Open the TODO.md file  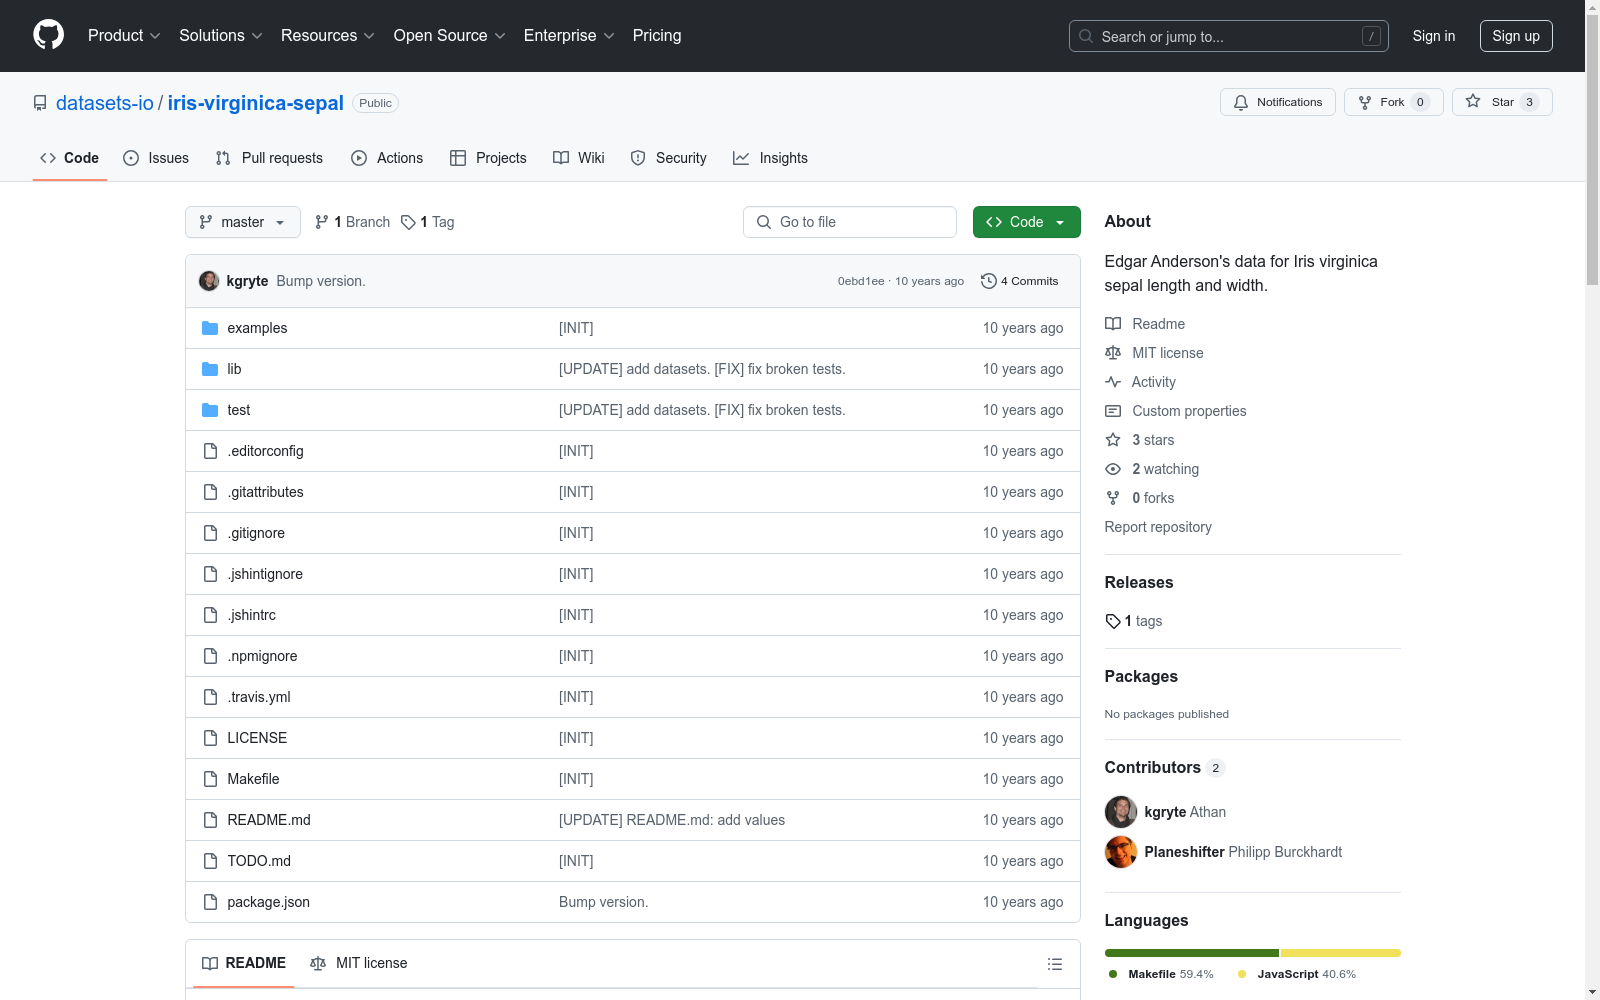pyautogui.click(x=259, y=861)
